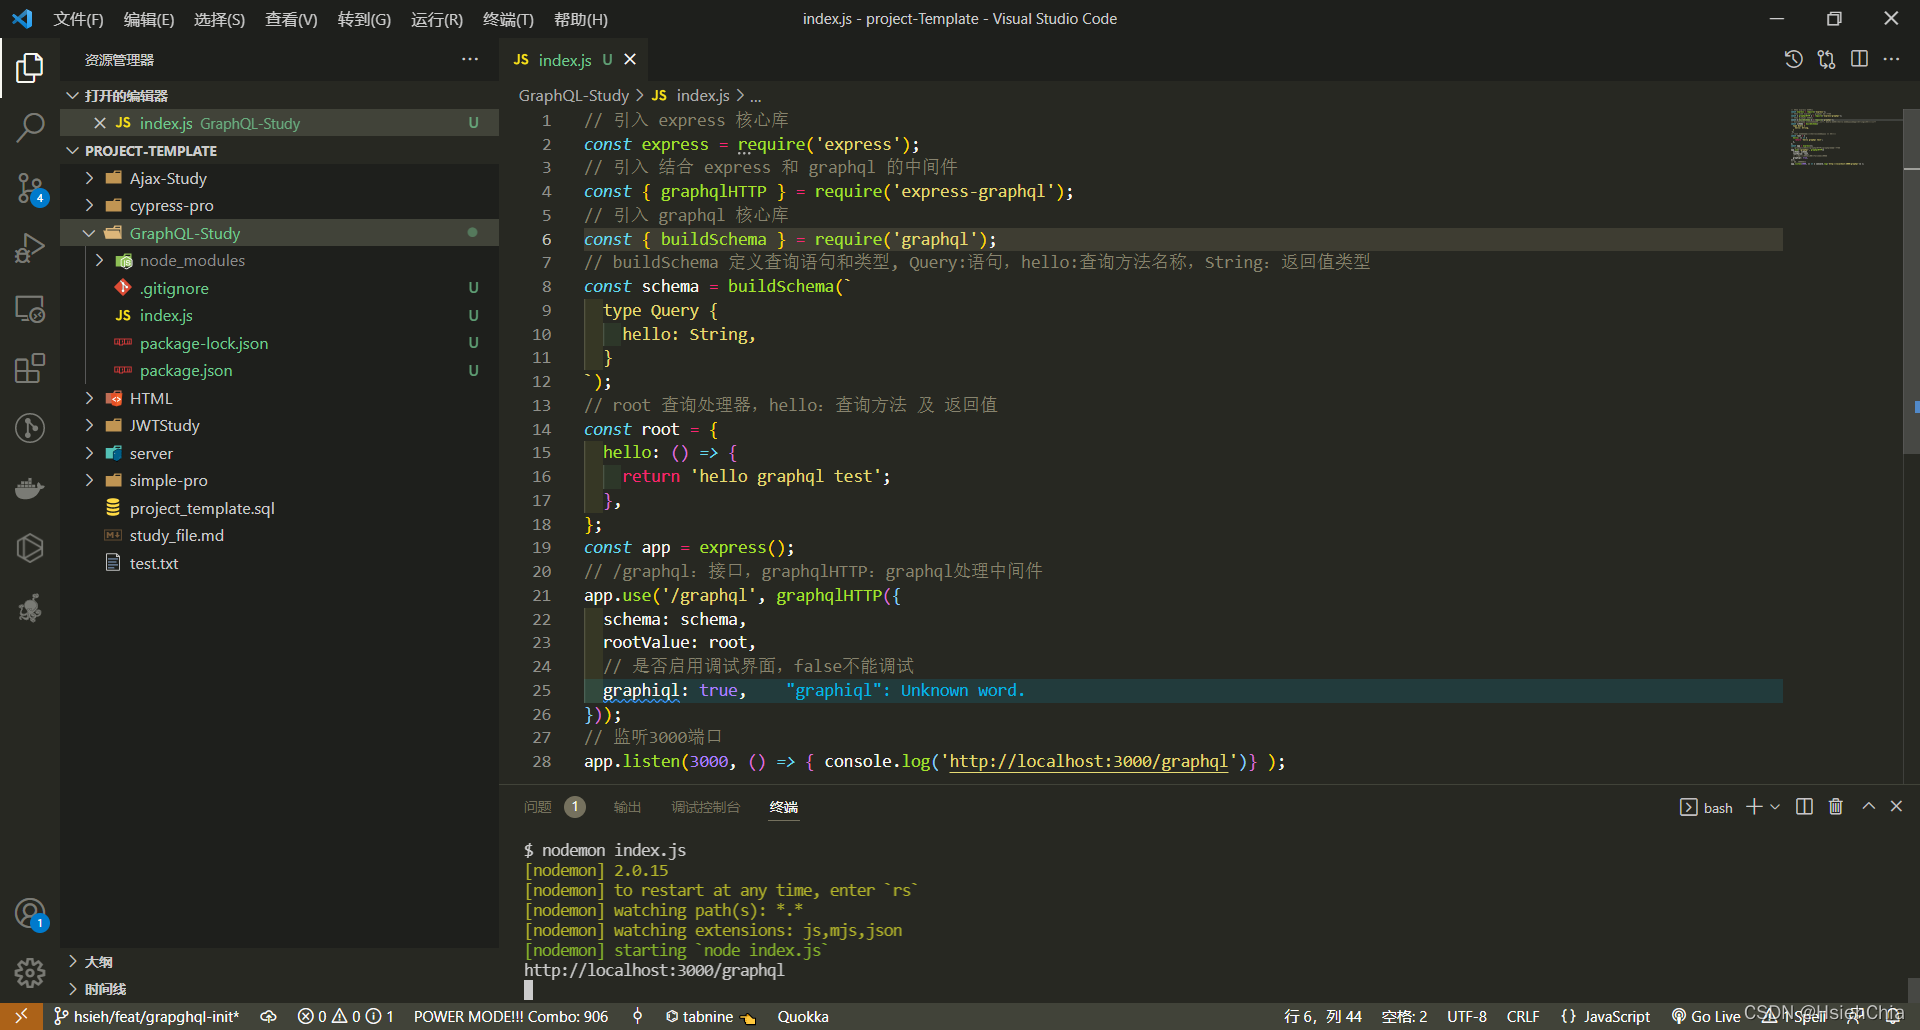Collapse the GraphQL-Study folder
Screen dimensions: 1920x1030
click(280, 233)
